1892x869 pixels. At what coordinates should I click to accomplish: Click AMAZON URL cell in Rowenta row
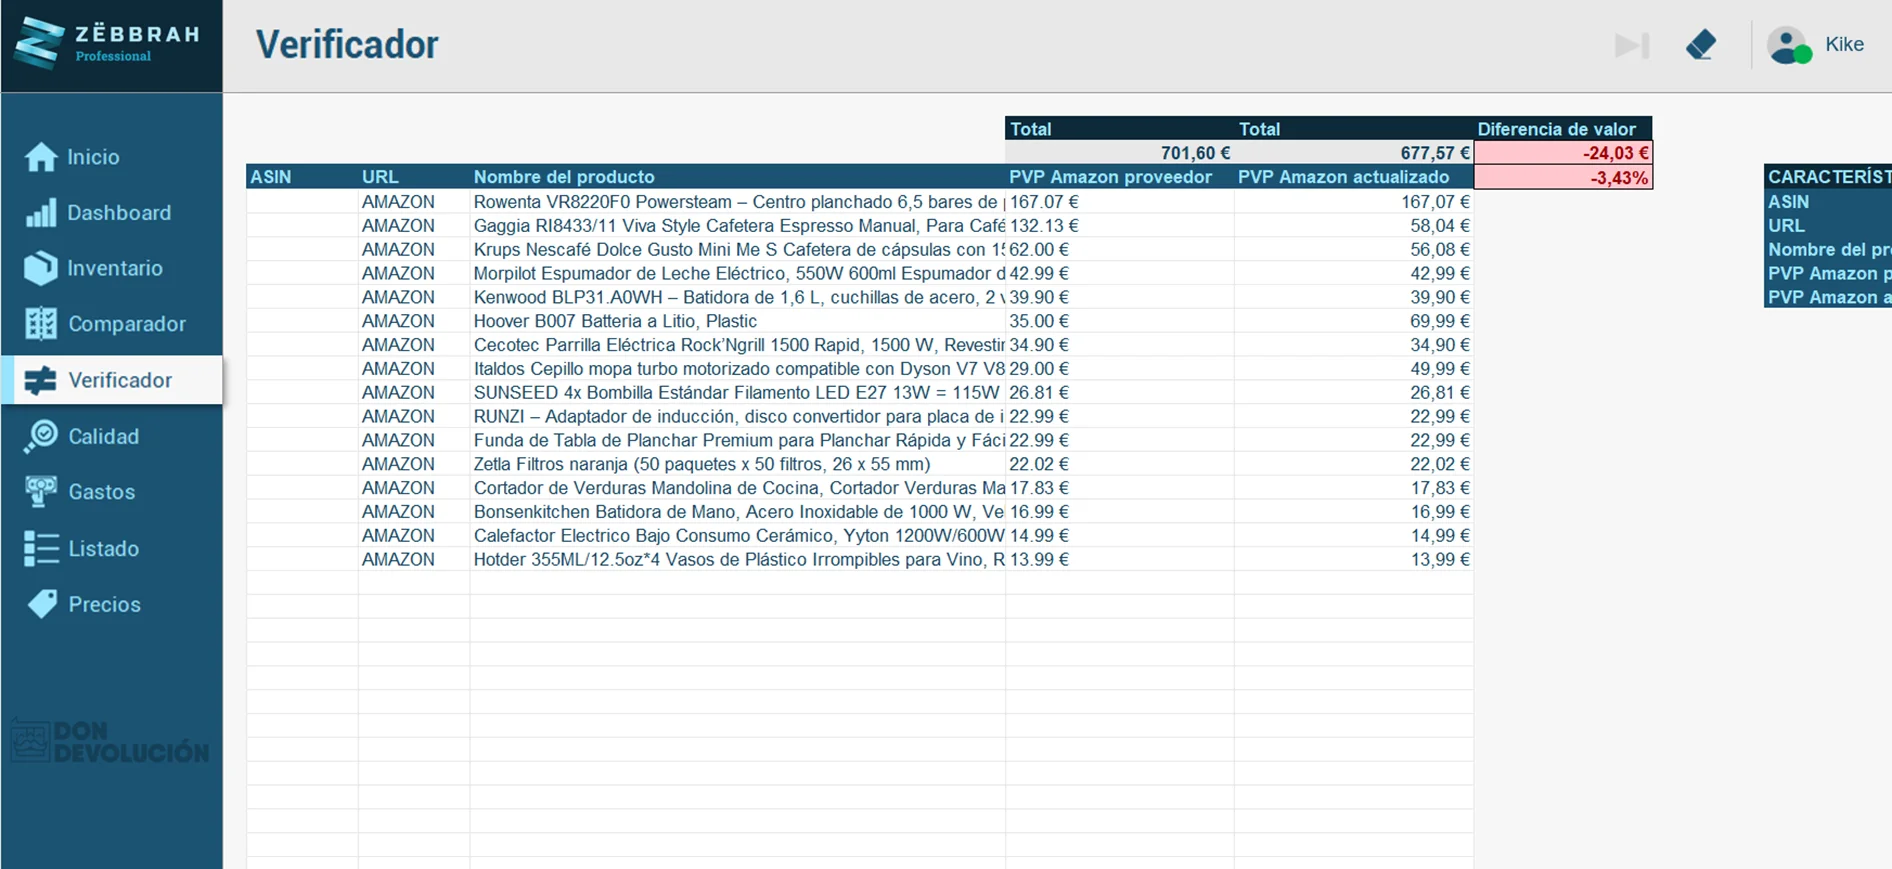(414, 202)
